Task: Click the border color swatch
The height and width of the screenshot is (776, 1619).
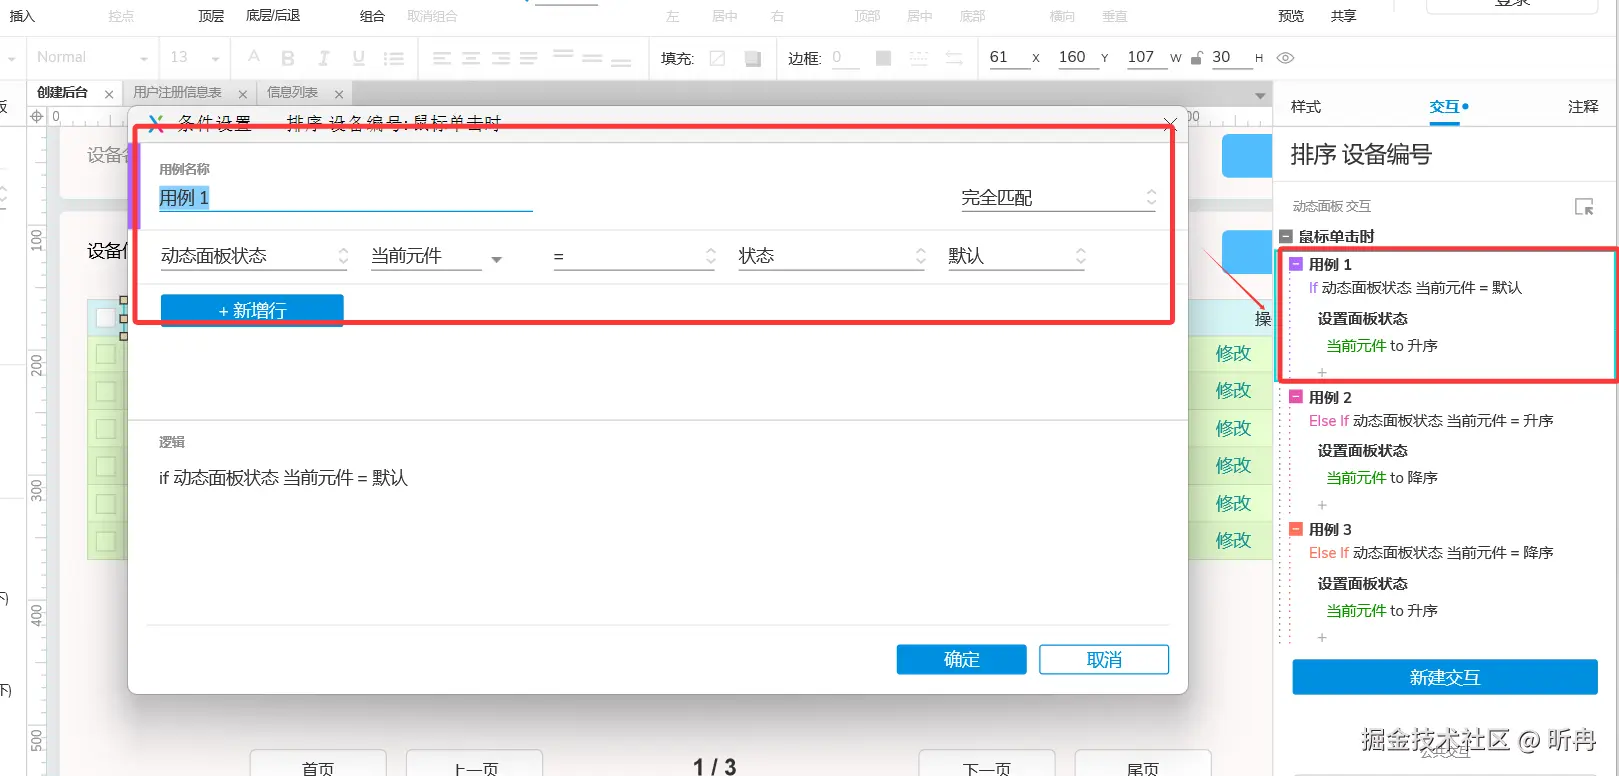Action: 883,58
